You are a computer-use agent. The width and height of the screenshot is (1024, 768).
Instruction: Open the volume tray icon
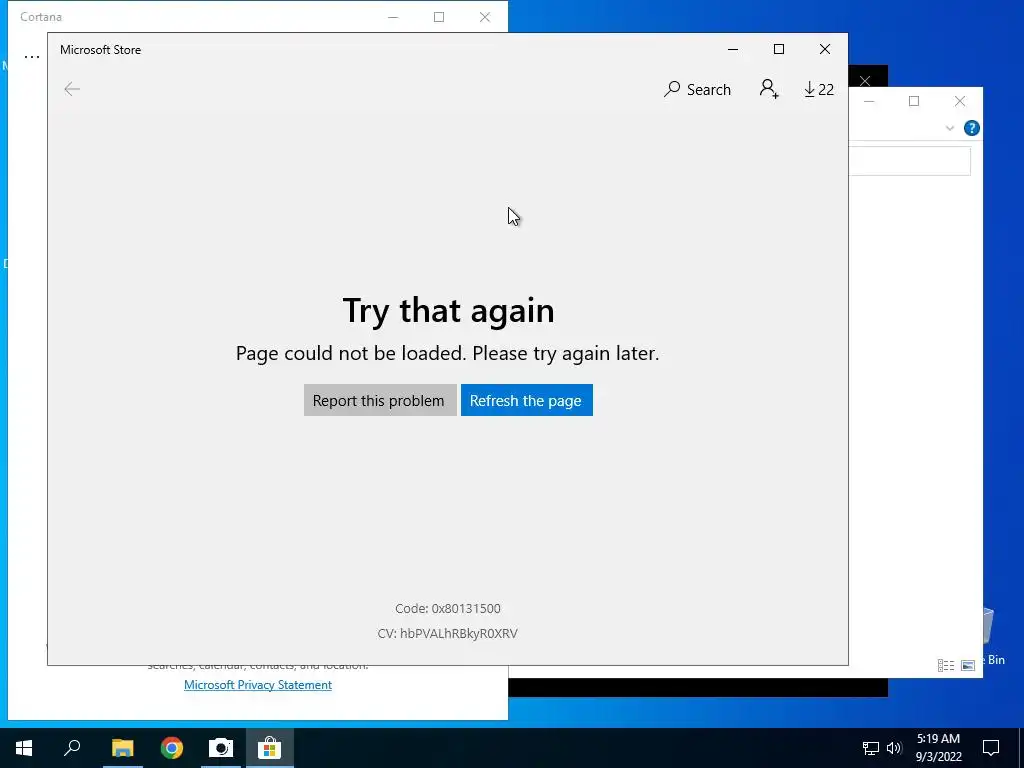894,748
